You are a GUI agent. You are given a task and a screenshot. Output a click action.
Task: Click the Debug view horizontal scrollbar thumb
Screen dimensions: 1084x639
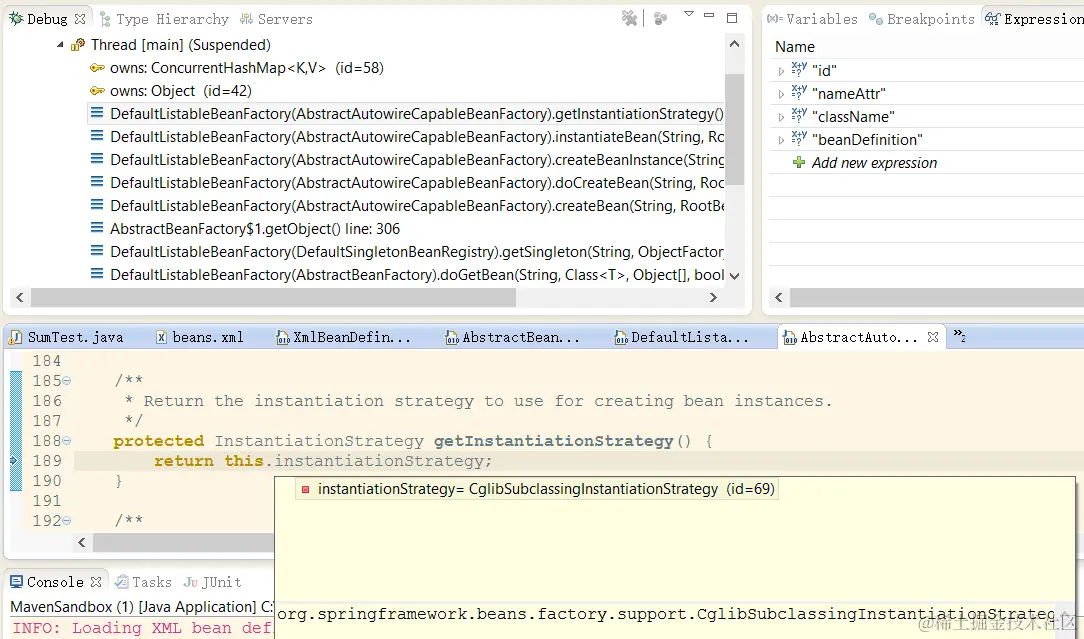click(273, 297)
